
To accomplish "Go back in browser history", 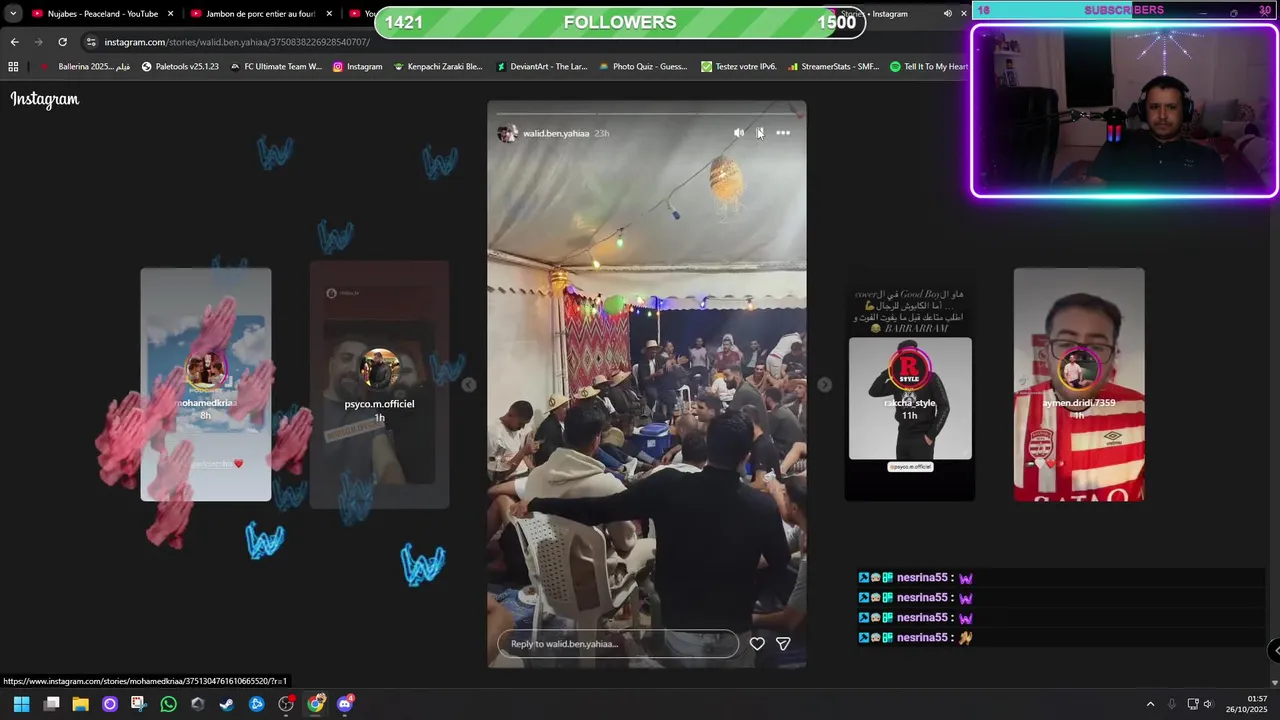I will click(x=14, y=42).
